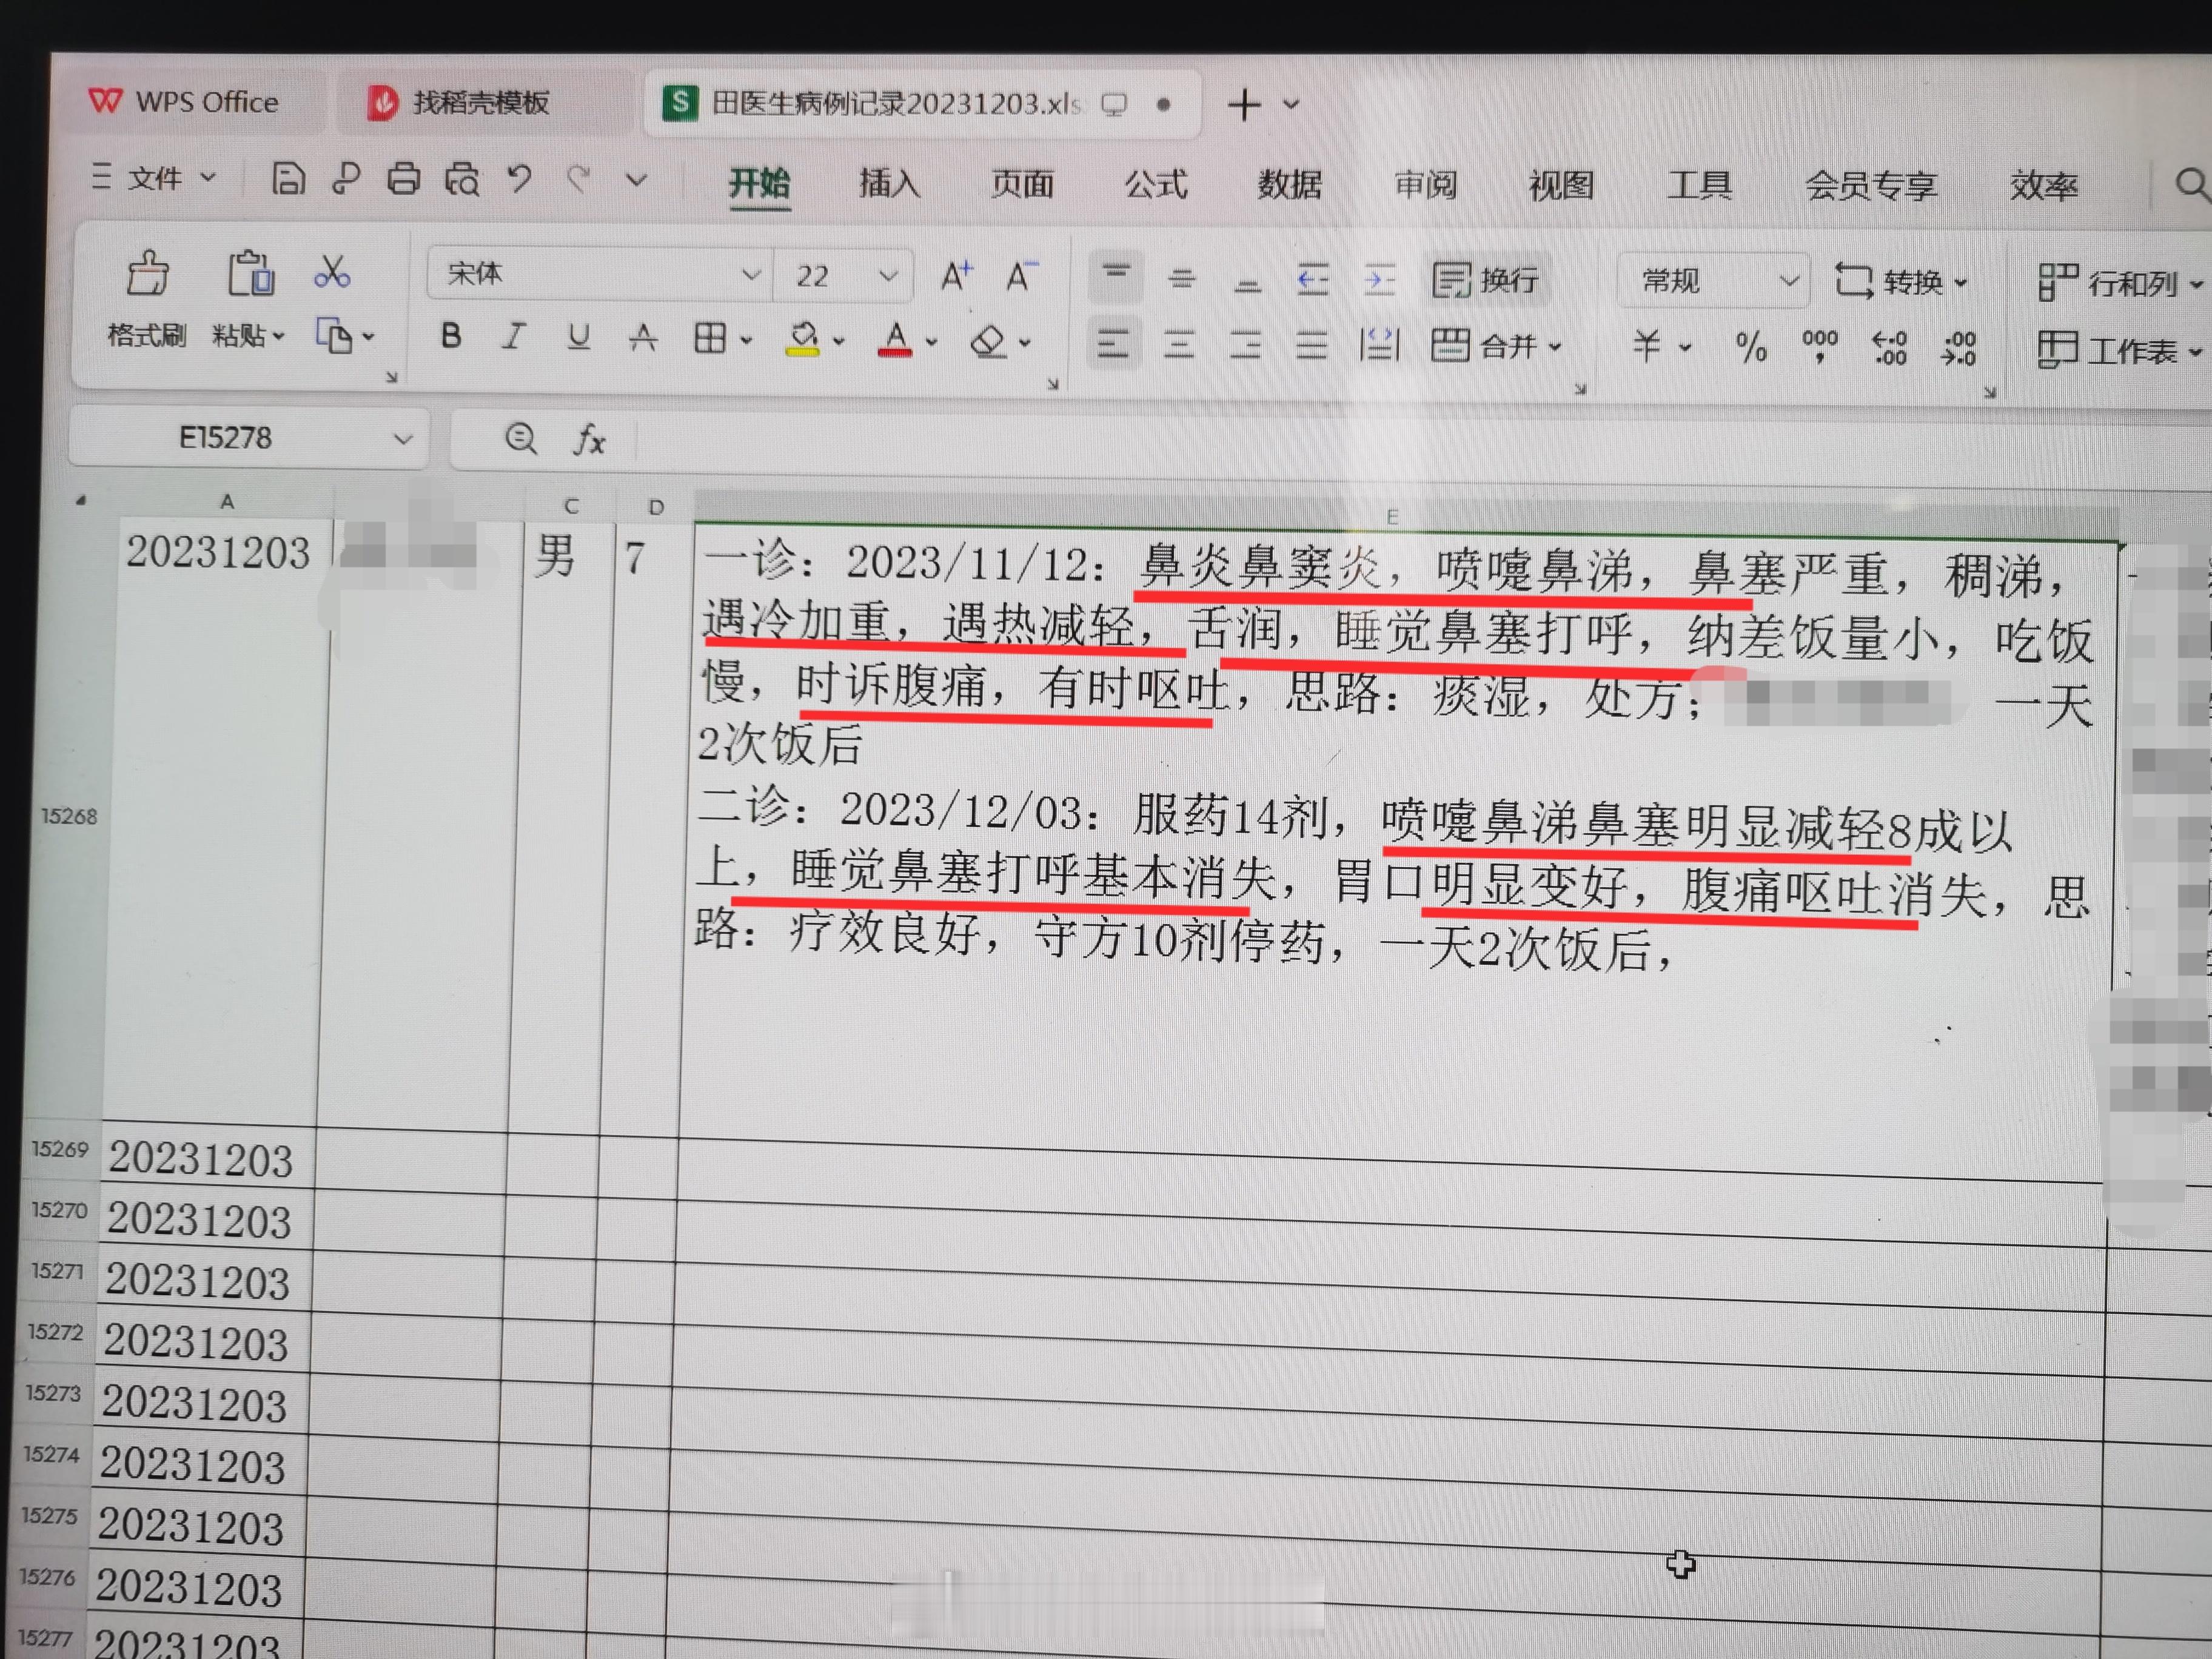
Task: Click the Strikethrough icon
Action: [643, 338]
